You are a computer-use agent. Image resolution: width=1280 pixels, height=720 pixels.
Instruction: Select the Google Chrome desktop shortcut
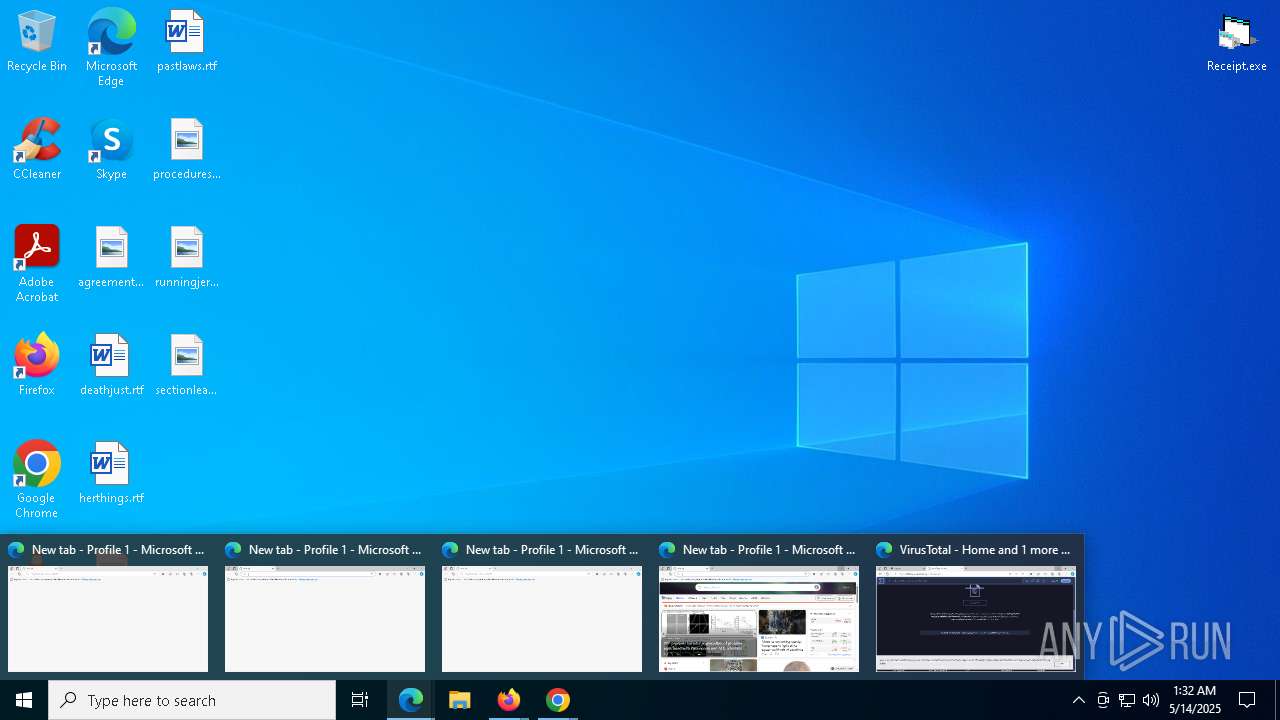pyautogui.click(x=37, y=480)
